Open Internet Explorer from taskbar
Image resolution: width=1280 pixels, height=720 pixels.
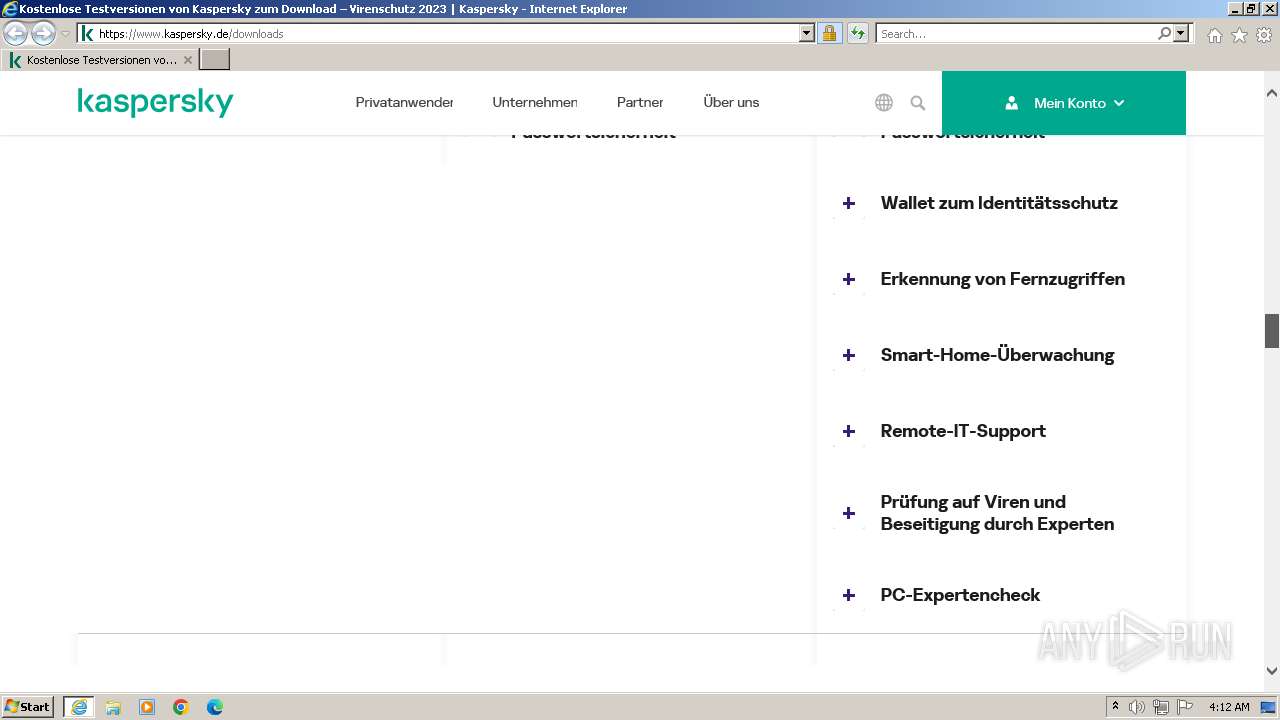(x=79, y=707)
